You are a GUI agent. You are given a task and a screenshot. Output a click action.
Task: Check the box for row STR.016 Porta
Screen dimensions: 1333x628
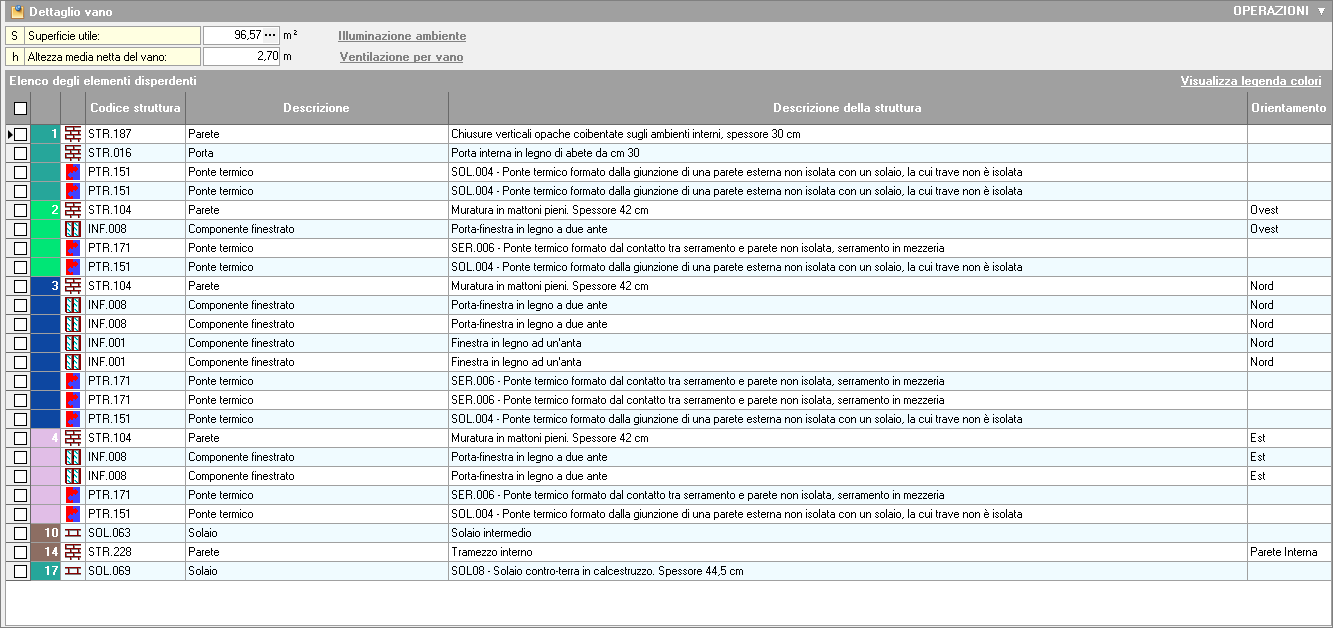20,153
